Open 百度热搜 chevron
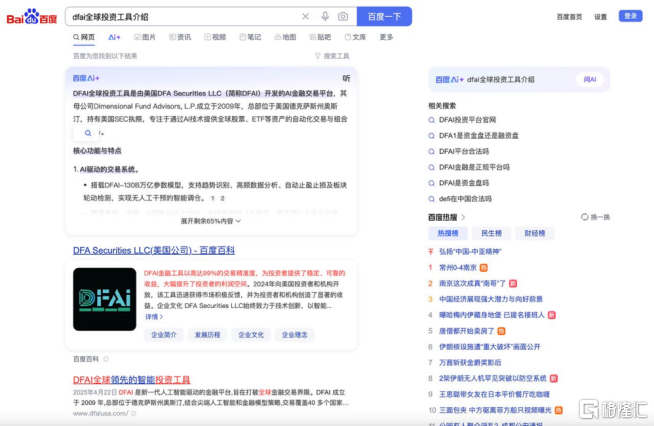The image size is (654, 426). click(x=463, y=217)
